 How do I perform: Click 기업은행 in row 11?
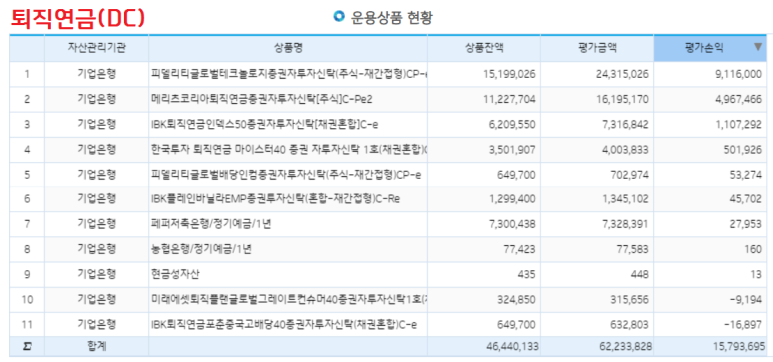click(97, 324)
